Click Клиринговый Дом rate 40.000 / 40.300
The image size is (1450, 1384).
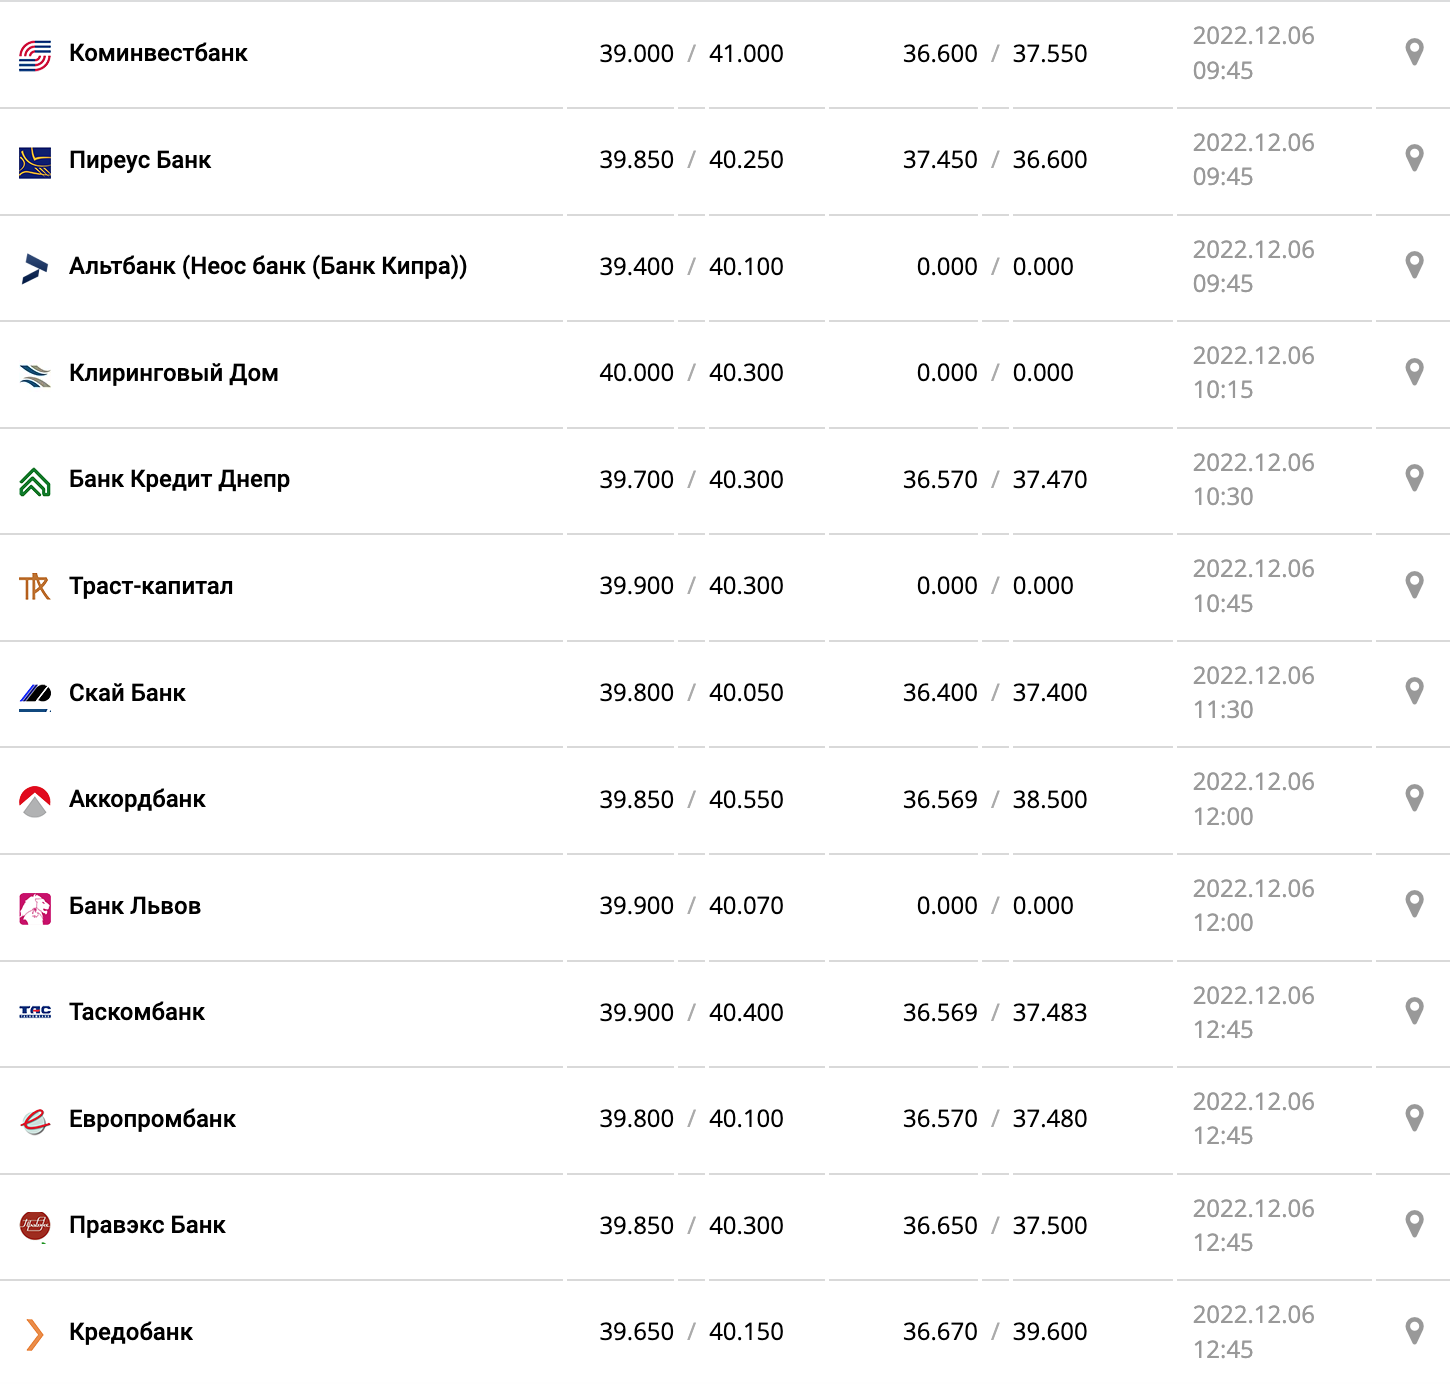tap(691, 373)
